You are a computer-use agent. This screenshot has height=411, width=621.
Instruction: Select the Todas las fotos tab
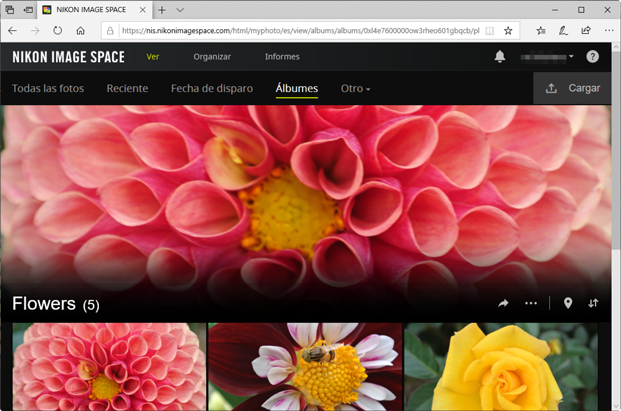point(48,89)
